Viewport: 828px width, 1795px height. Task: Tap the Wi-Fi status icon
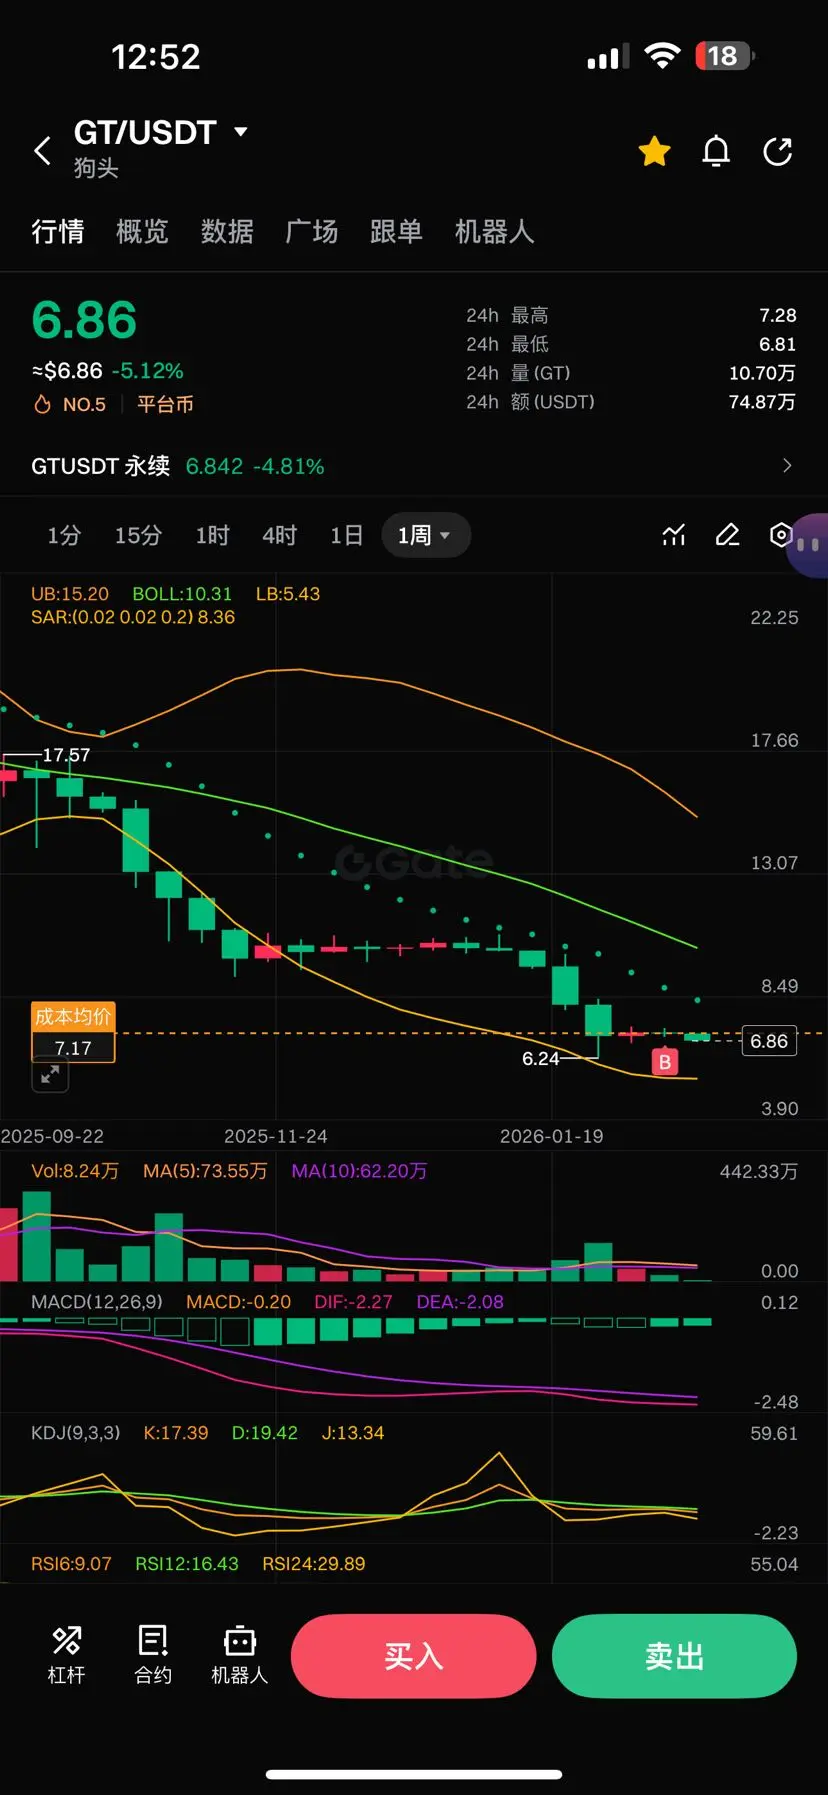click(x=661, y=56)
